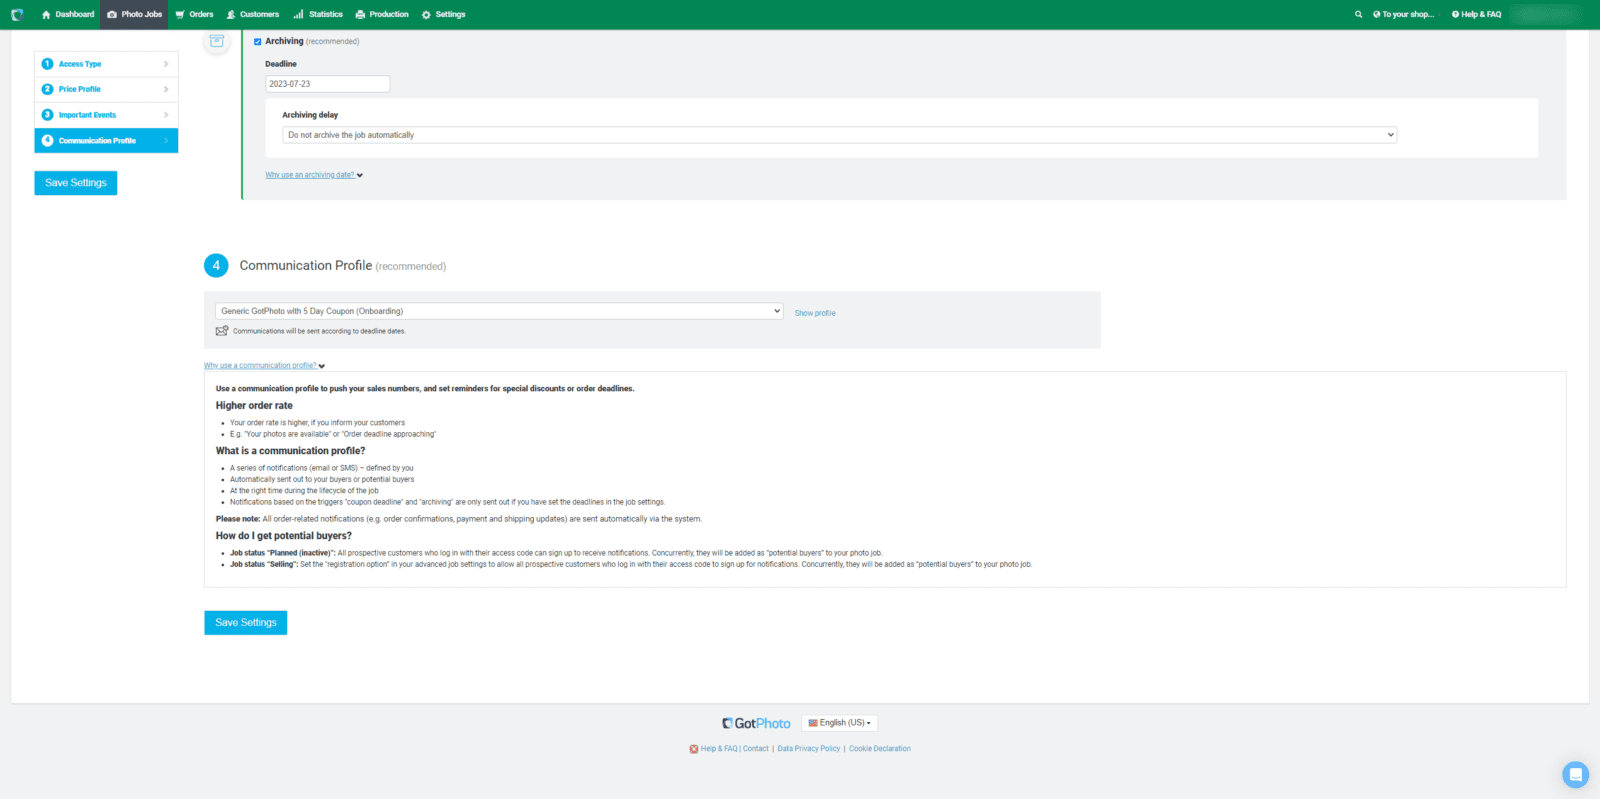
Task: Click the GotPhoto logo icon in top-left
Action: (x=17, y=14)
